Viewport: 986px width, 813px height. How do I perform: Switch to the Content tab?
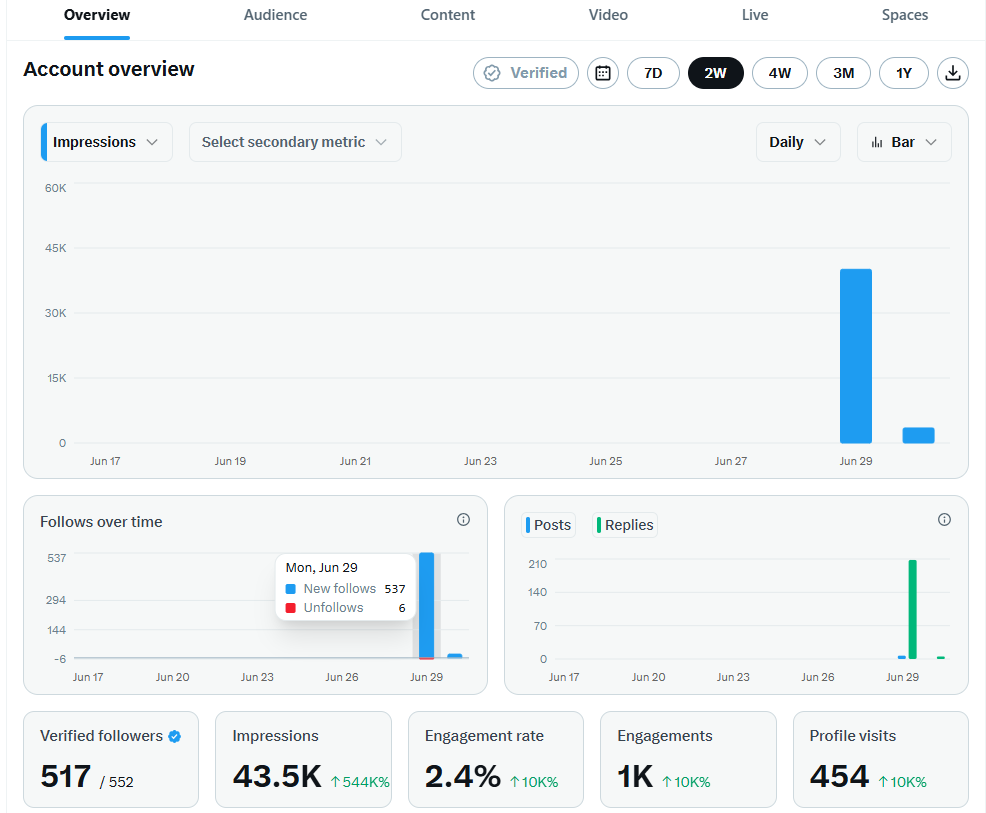tap(448, 15)
